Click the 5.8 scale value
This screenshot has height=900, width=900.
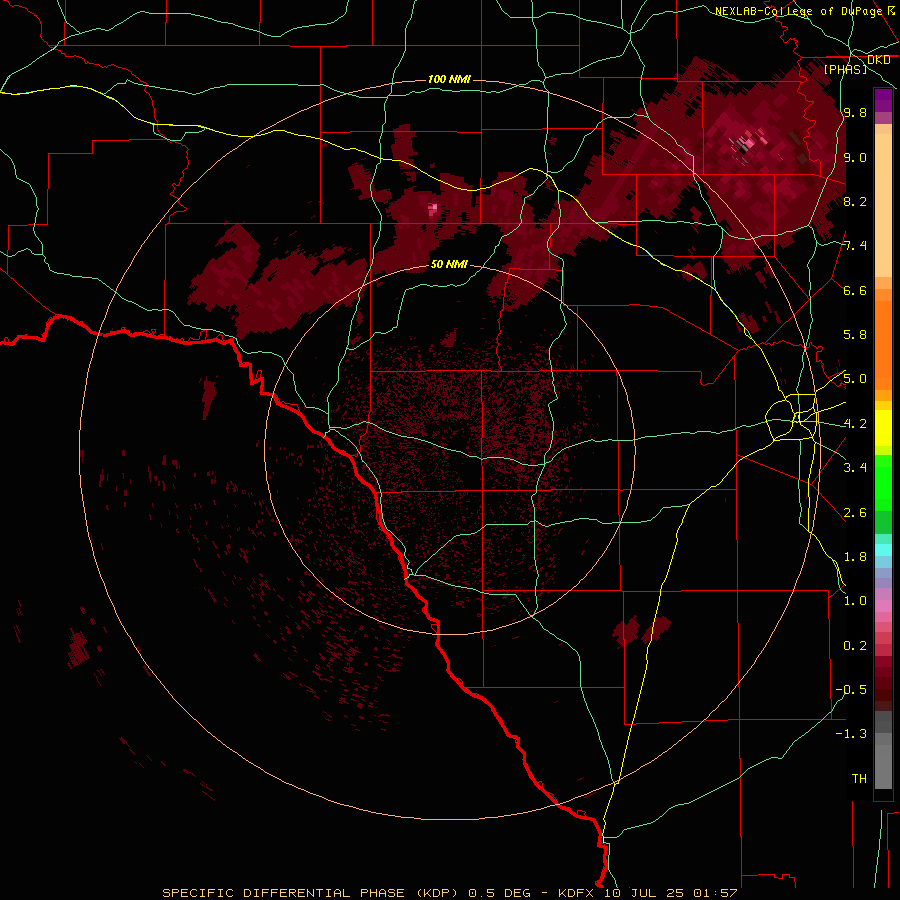(855, 335)
